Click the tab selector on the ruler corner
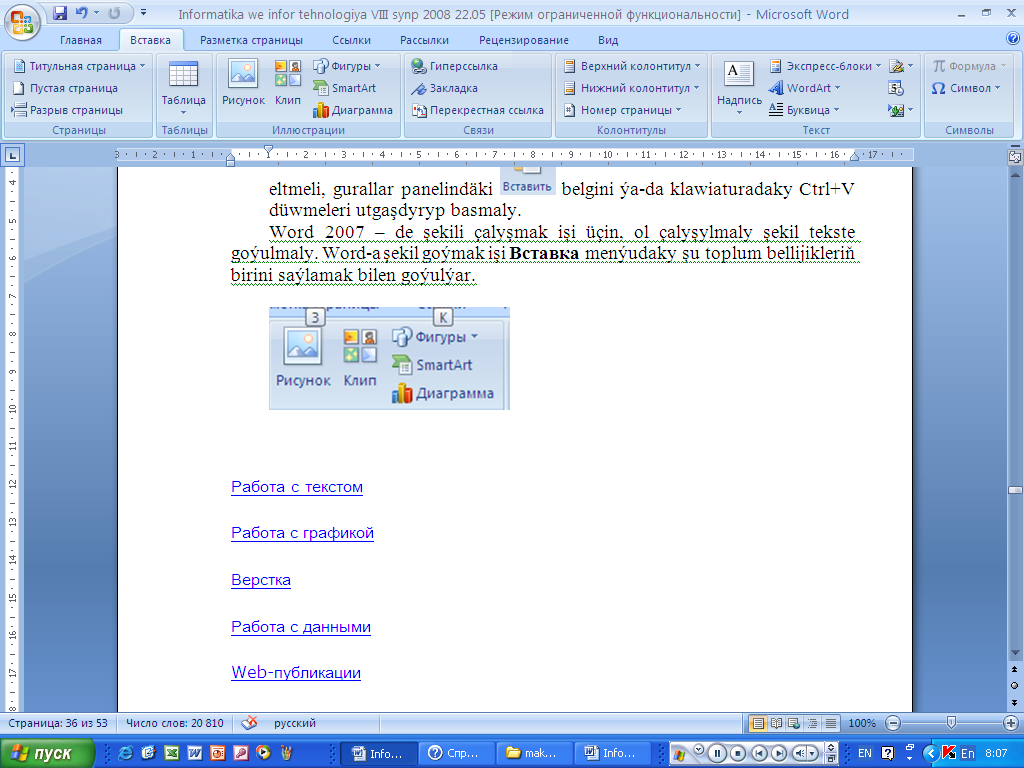The height and width of the screenshot is (768, 1024). pos(13,155)
